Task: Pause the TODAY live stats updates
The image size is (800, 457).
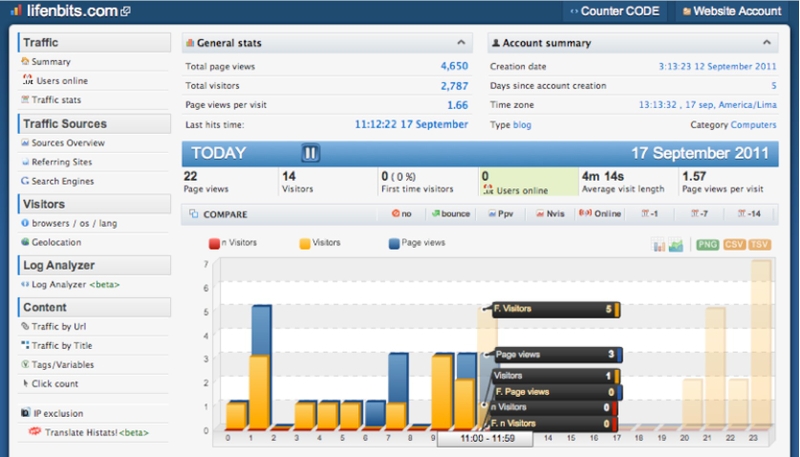Action: click(x=310, y=153)
